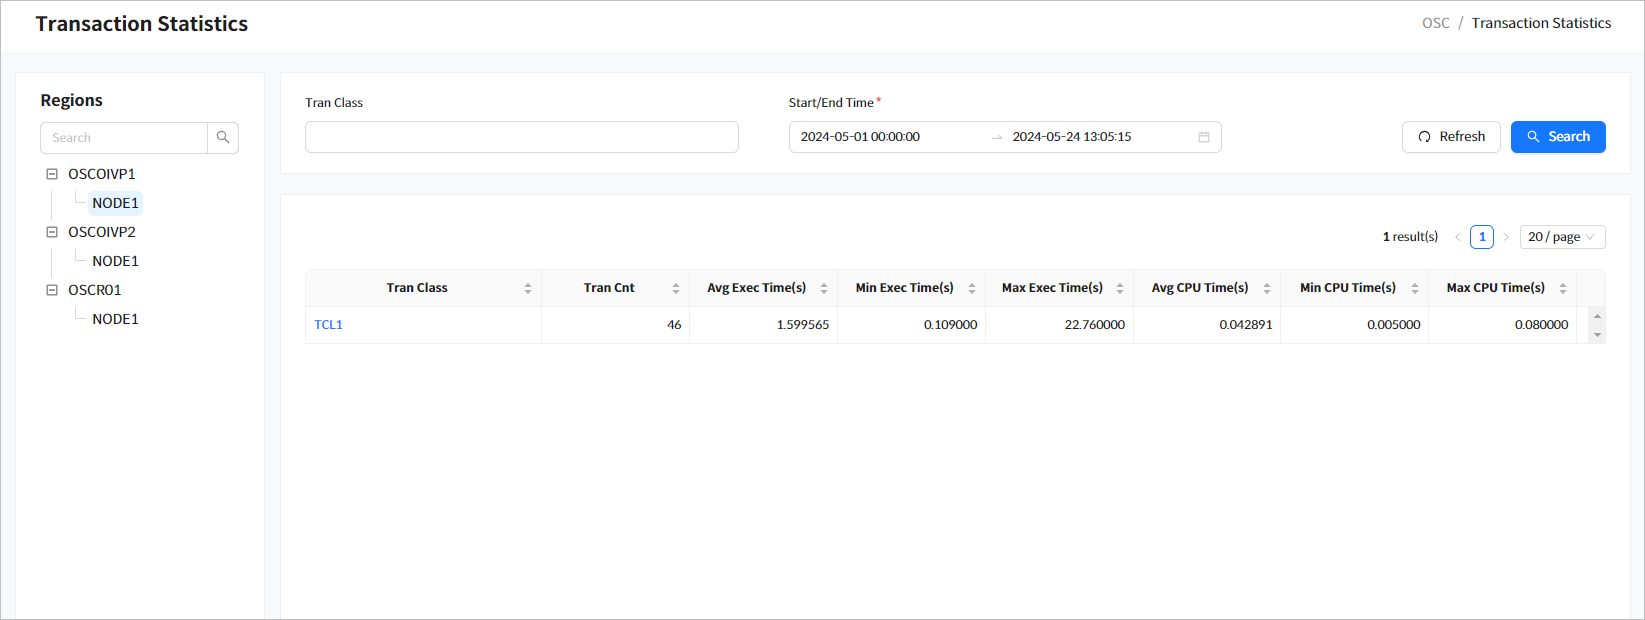Screen dimensions: 1645x620
Task: Collapse the OSCOIVP2 region tree node
Action: 52,232
